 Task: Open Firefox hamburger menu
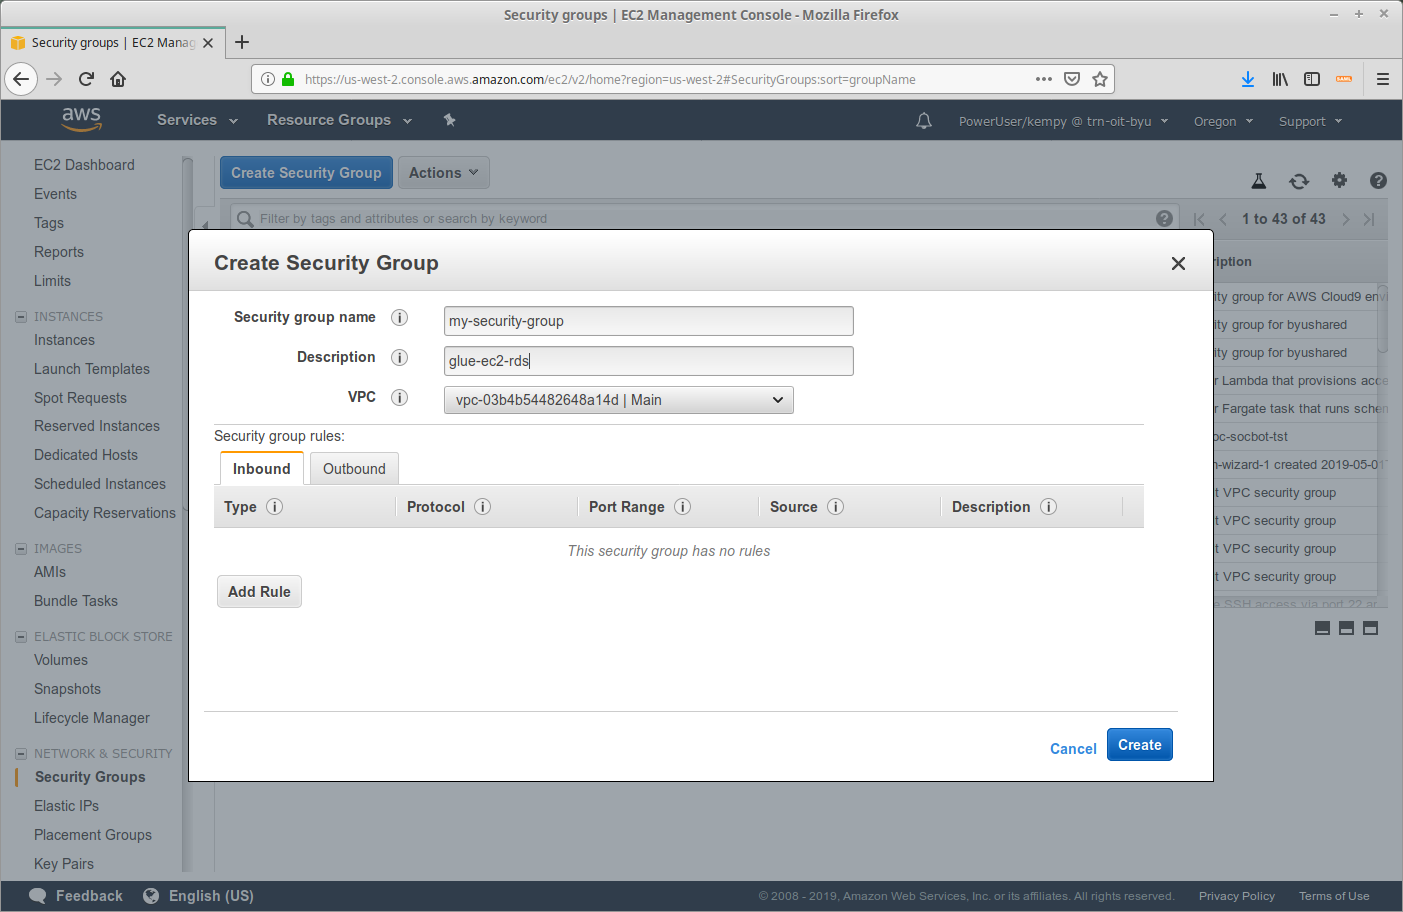(1383, 79)
